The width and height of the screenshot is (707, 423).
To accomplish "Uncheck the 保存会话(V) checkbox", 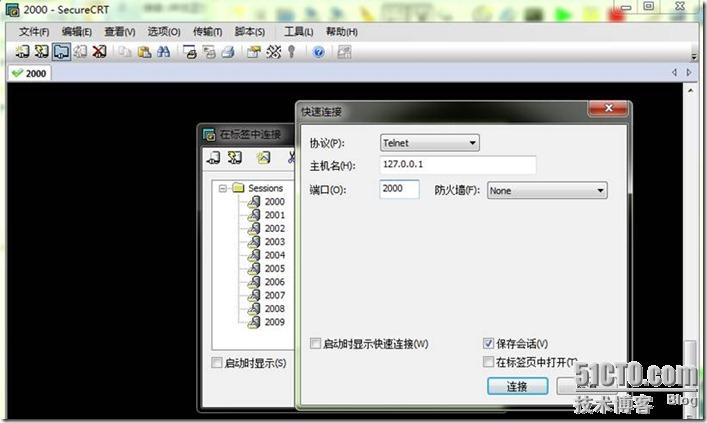I will (488, 343).
